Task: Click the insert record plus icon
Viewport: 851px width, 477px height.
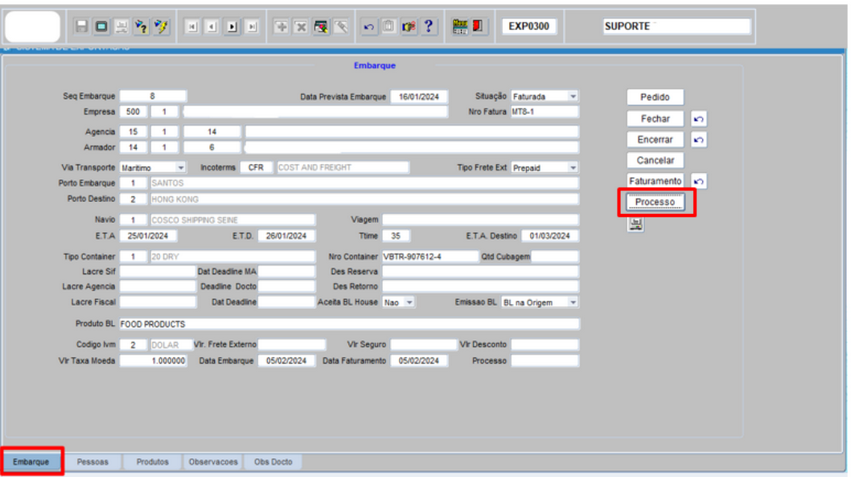Action: (x=282, y=27)
